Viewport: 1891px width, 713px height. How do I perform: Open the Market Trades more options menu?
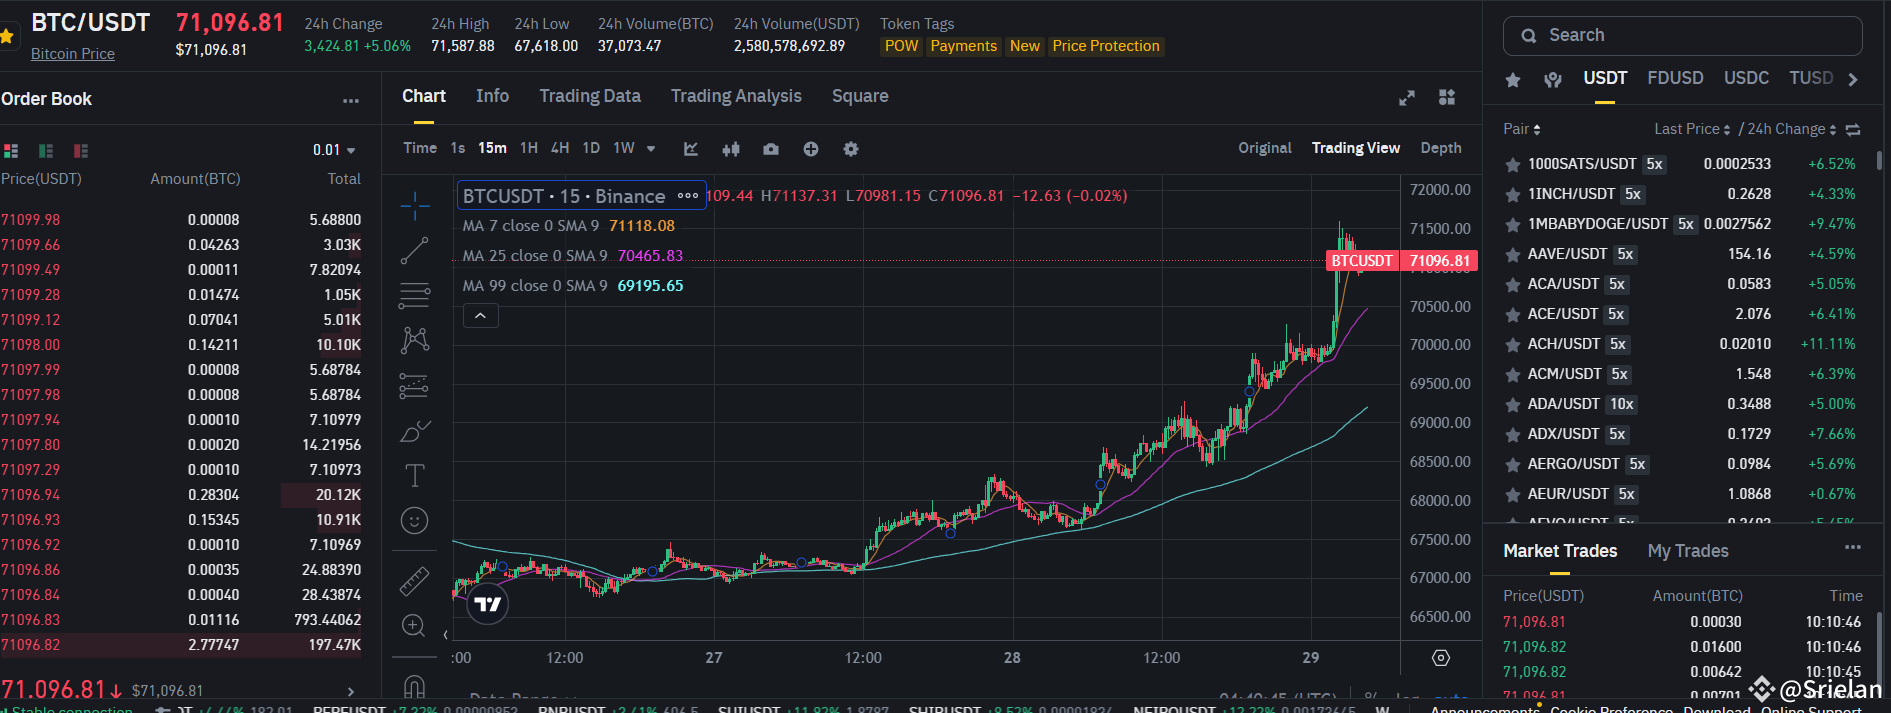coord(1853,547)
